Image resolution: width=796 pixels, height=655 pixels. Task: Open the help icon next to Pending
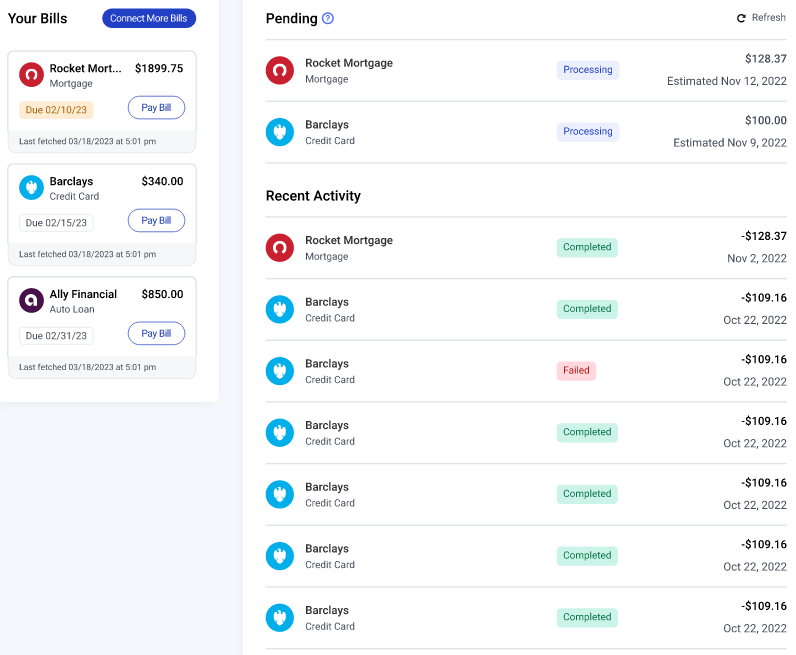pos(328,18)
